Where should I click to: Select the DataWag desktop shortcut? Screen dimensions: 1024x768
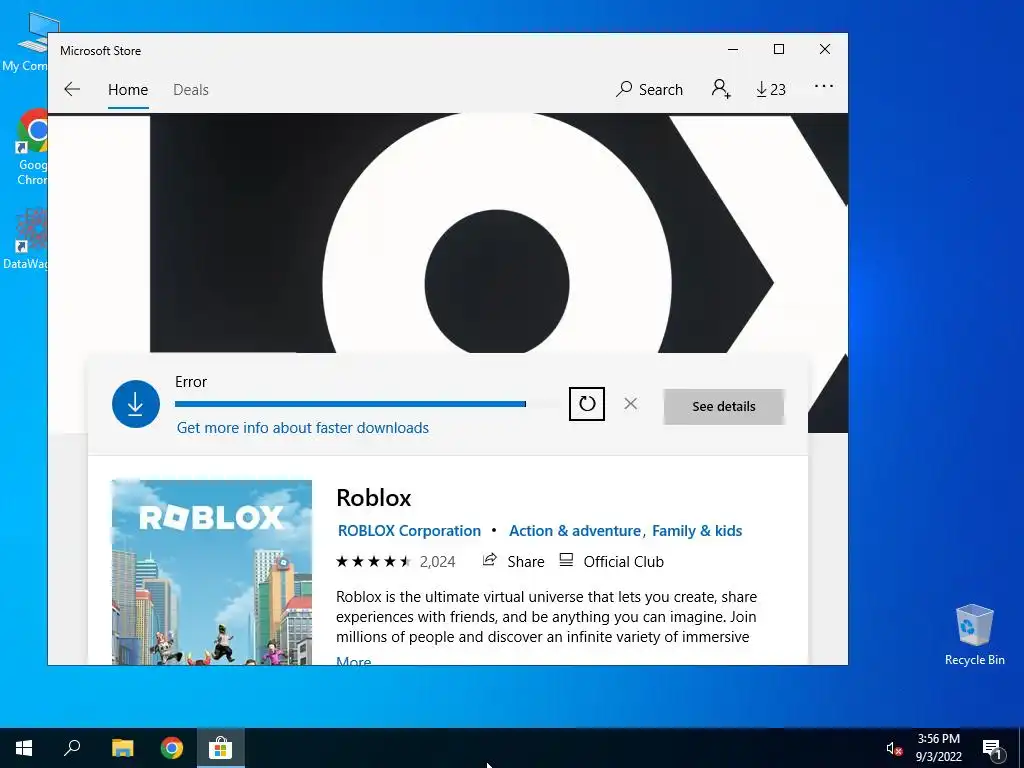click(x=26, y=238)
